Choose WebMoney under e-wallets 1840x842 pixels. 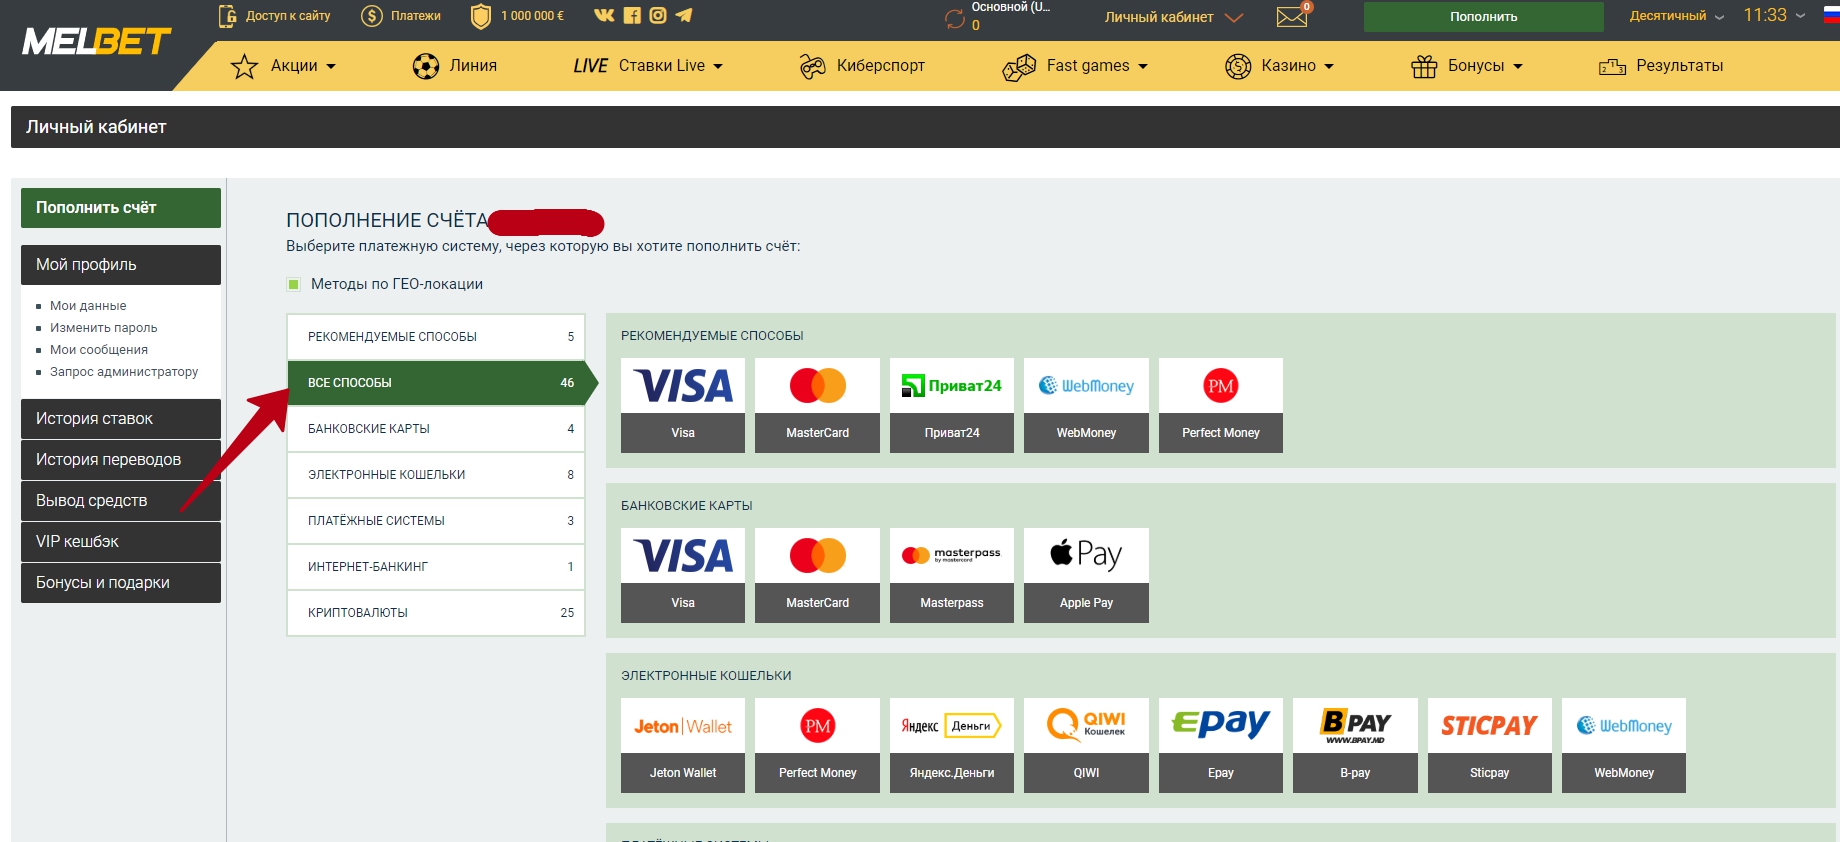(x=1624, y=745)
